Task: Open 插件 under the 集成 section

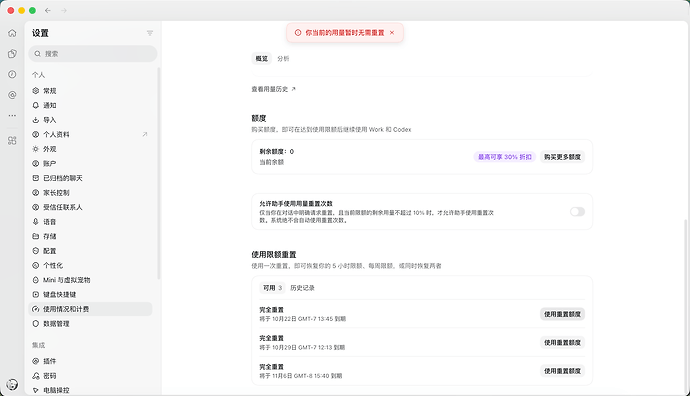Action: [x=90, y=361]
